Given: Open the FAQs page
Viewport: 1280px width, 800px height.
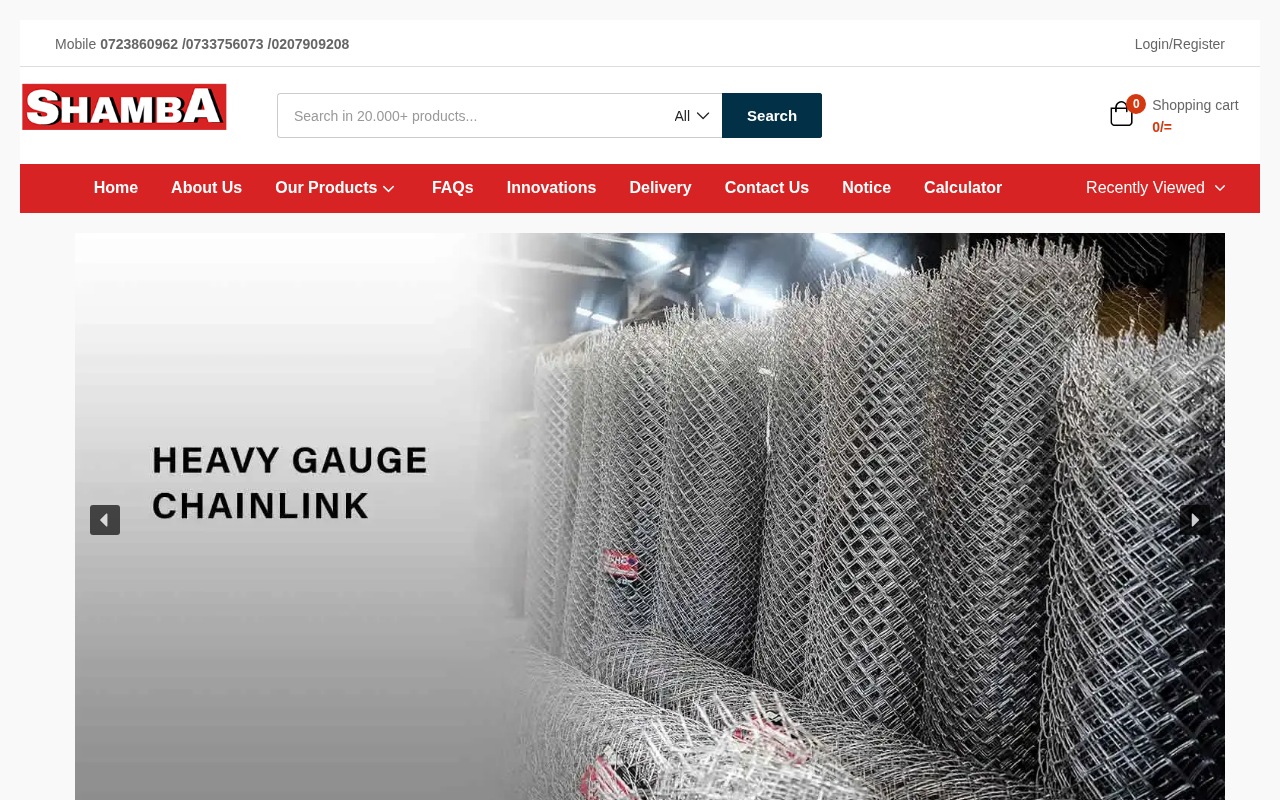Looking at the screenshot, I should [453, 188].
